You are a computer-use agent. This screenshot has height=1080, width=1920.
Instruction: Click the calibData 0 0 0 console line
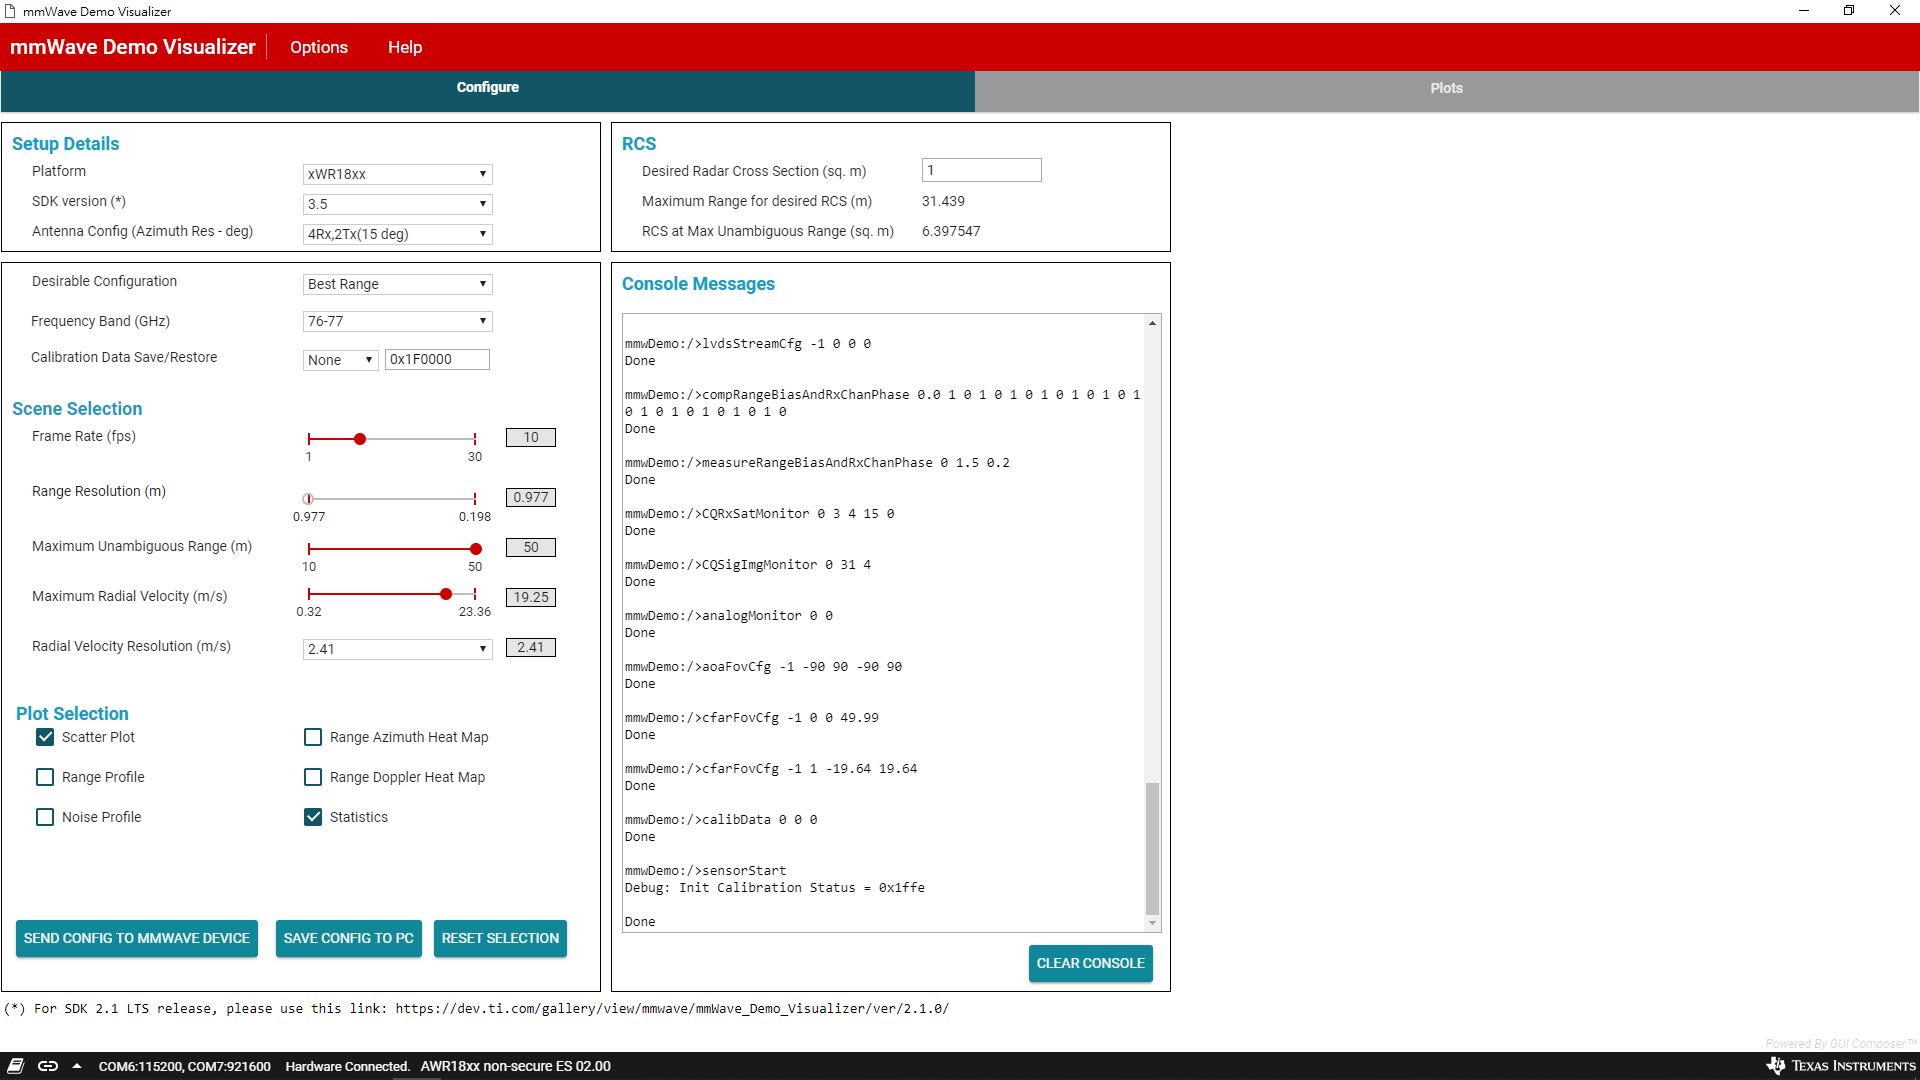(721, 820)
